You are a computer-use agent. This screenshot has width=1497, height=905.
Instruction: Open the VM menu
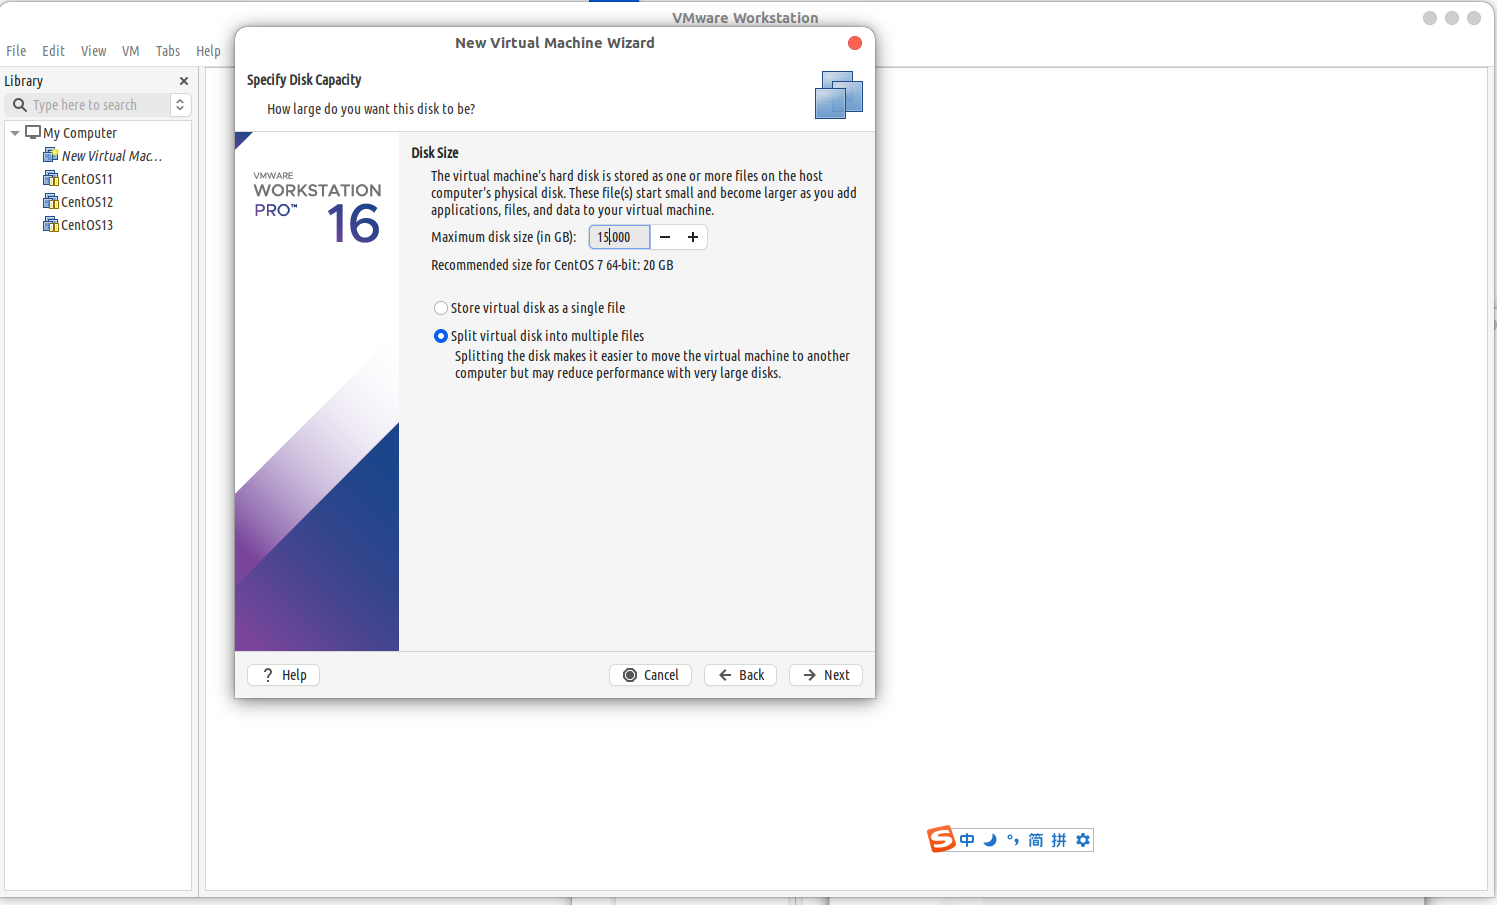tap(131, 51)
